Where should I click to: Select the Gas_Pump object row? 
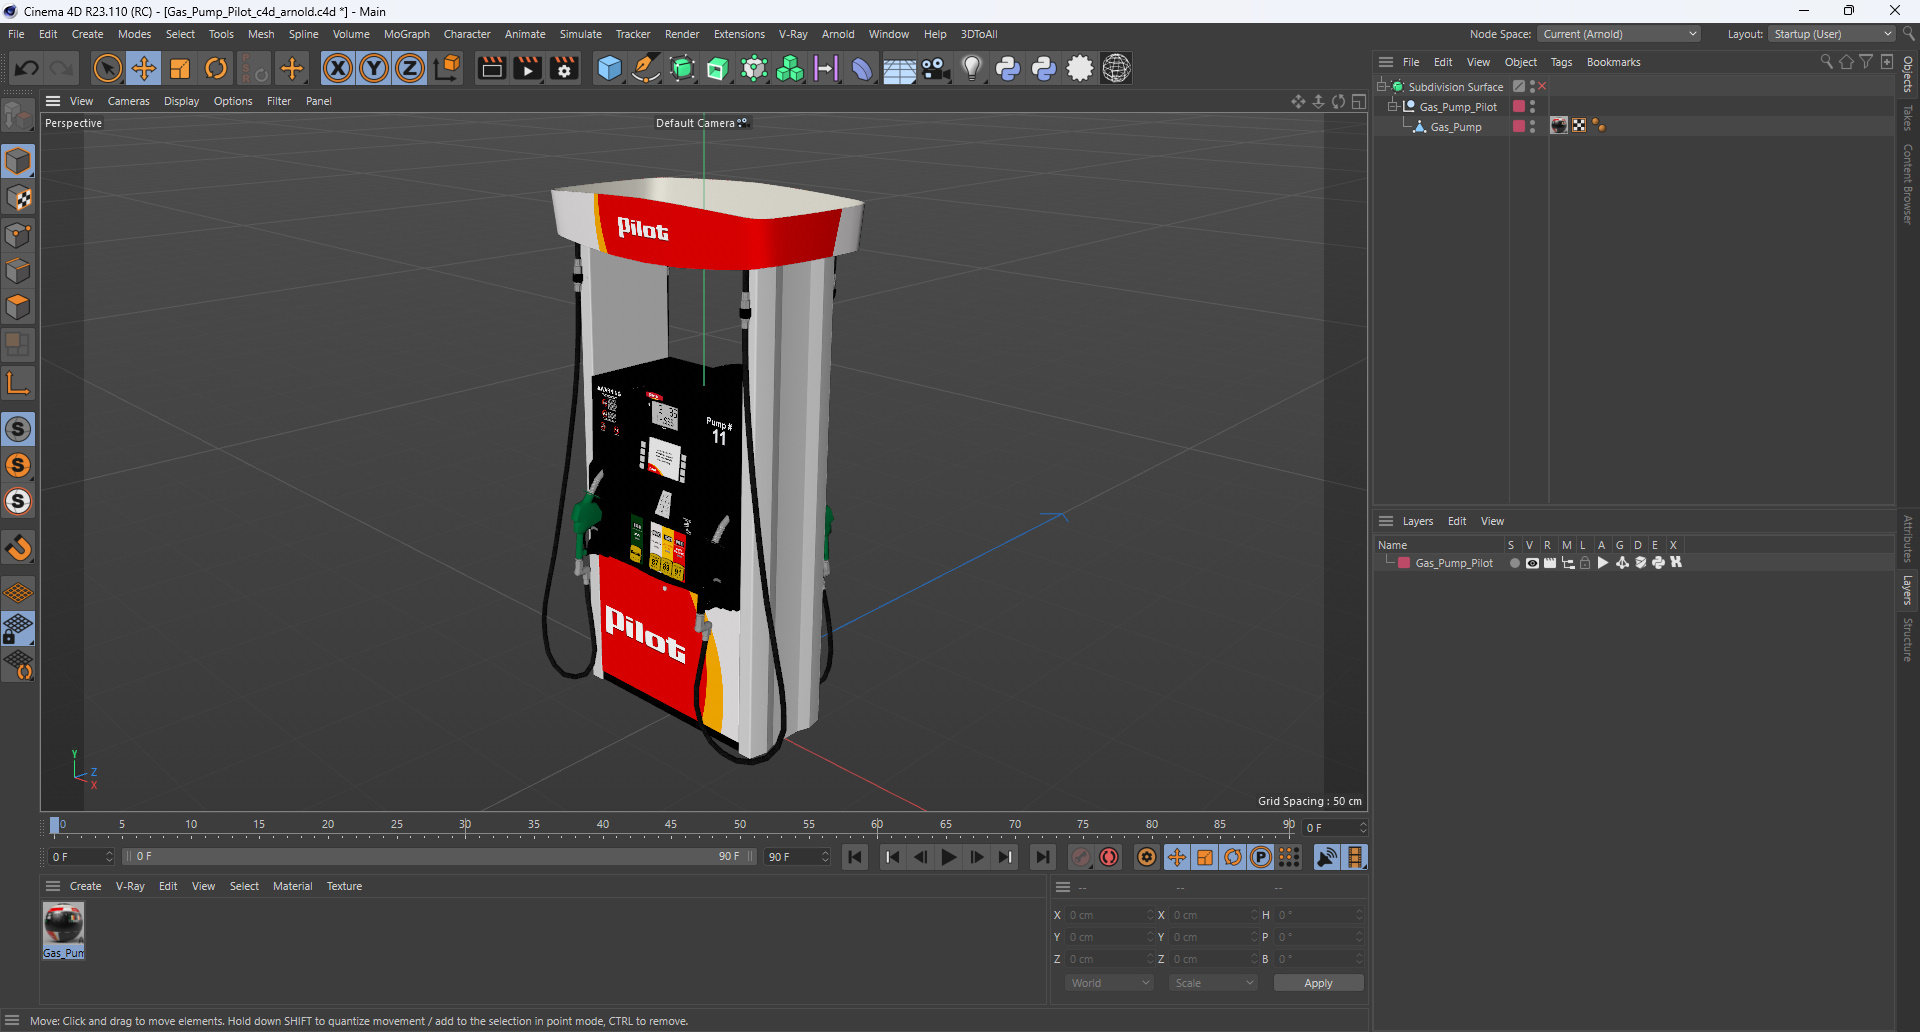(1455, 127)
